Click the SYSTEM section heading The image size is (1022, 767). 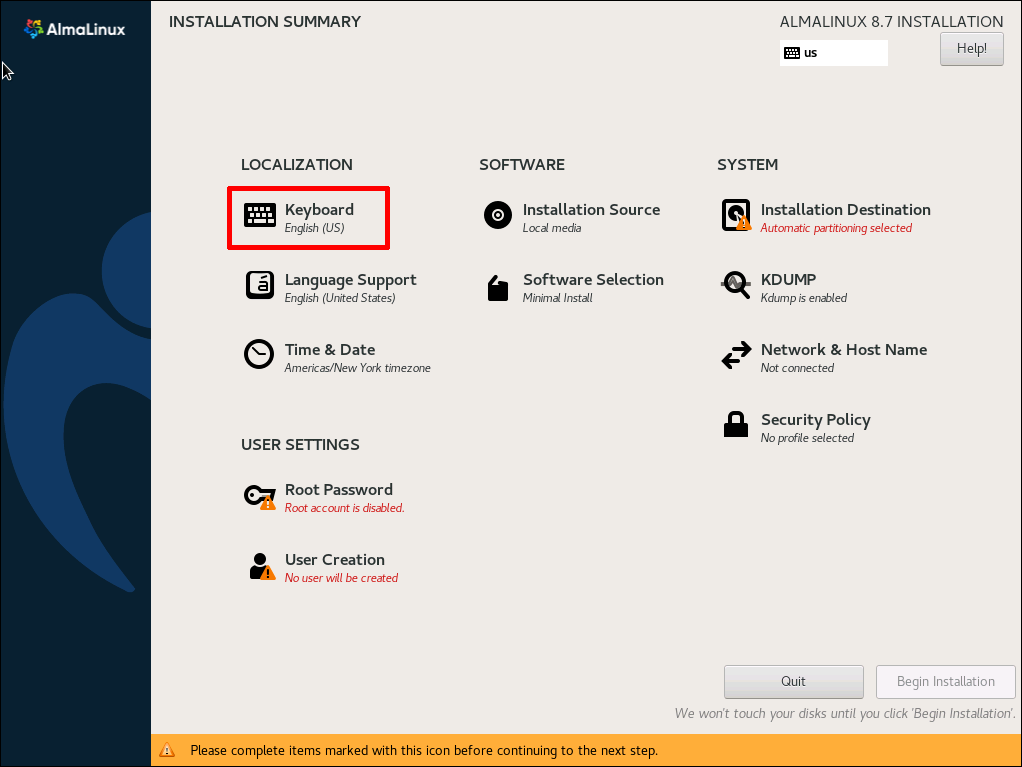(x=747, y=165)
